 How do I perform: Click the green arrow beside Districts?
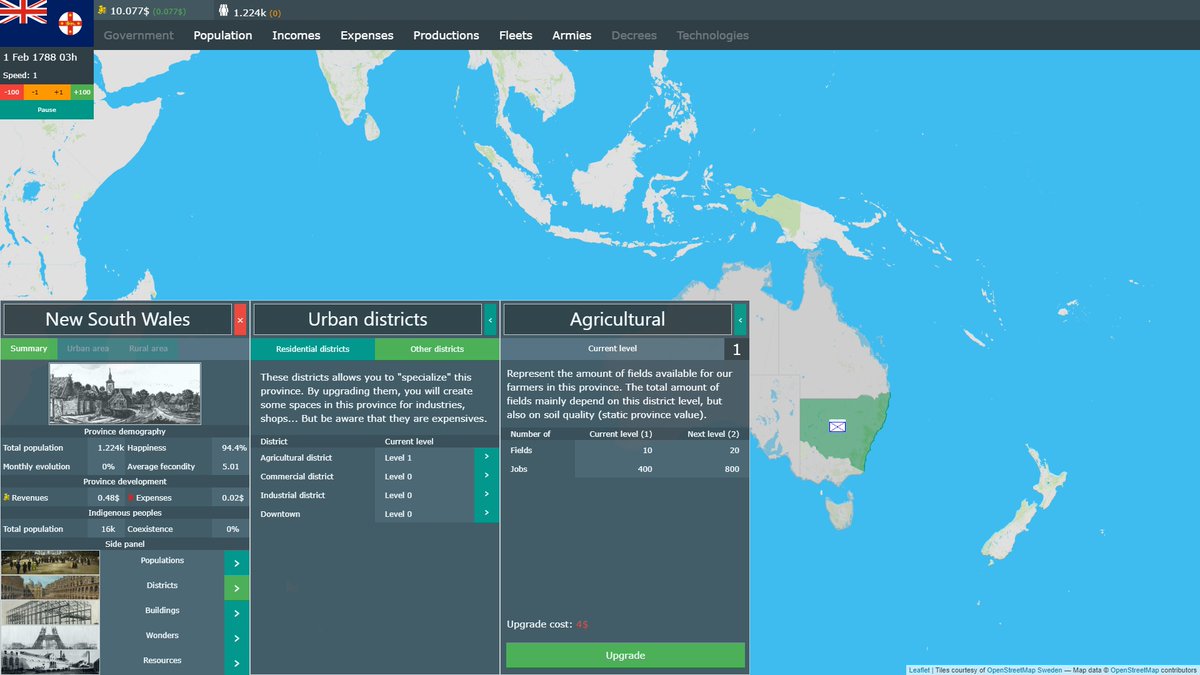[236, 587]
